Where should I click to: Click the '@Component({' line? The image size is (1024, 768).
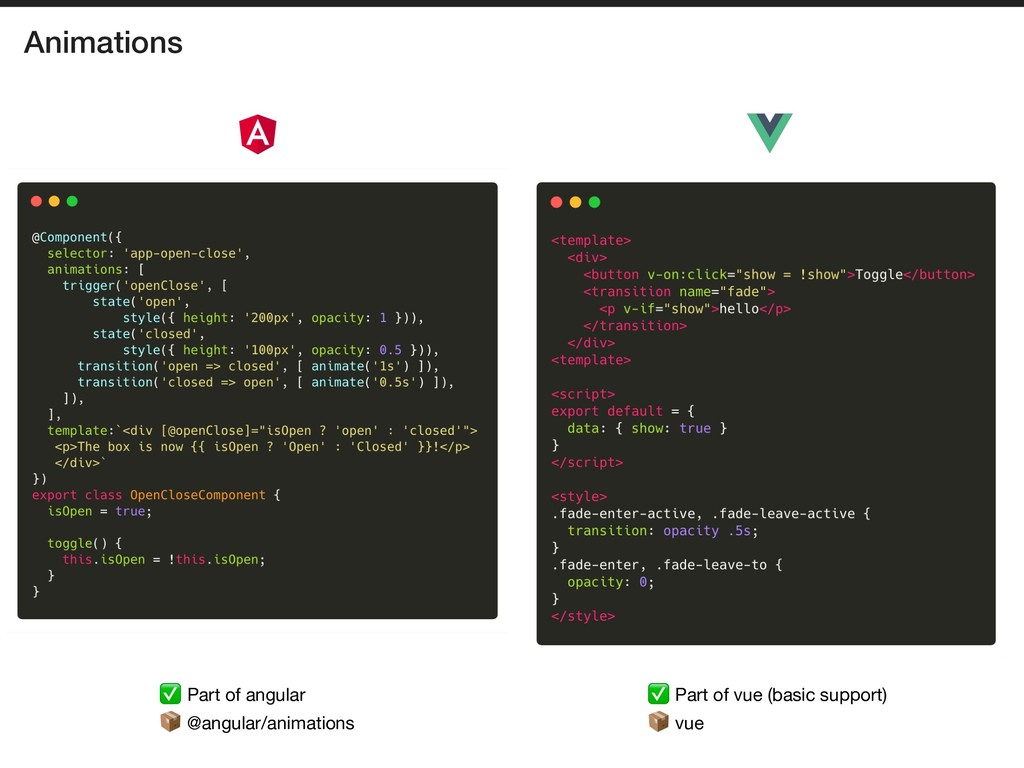(x=76, y=237)
